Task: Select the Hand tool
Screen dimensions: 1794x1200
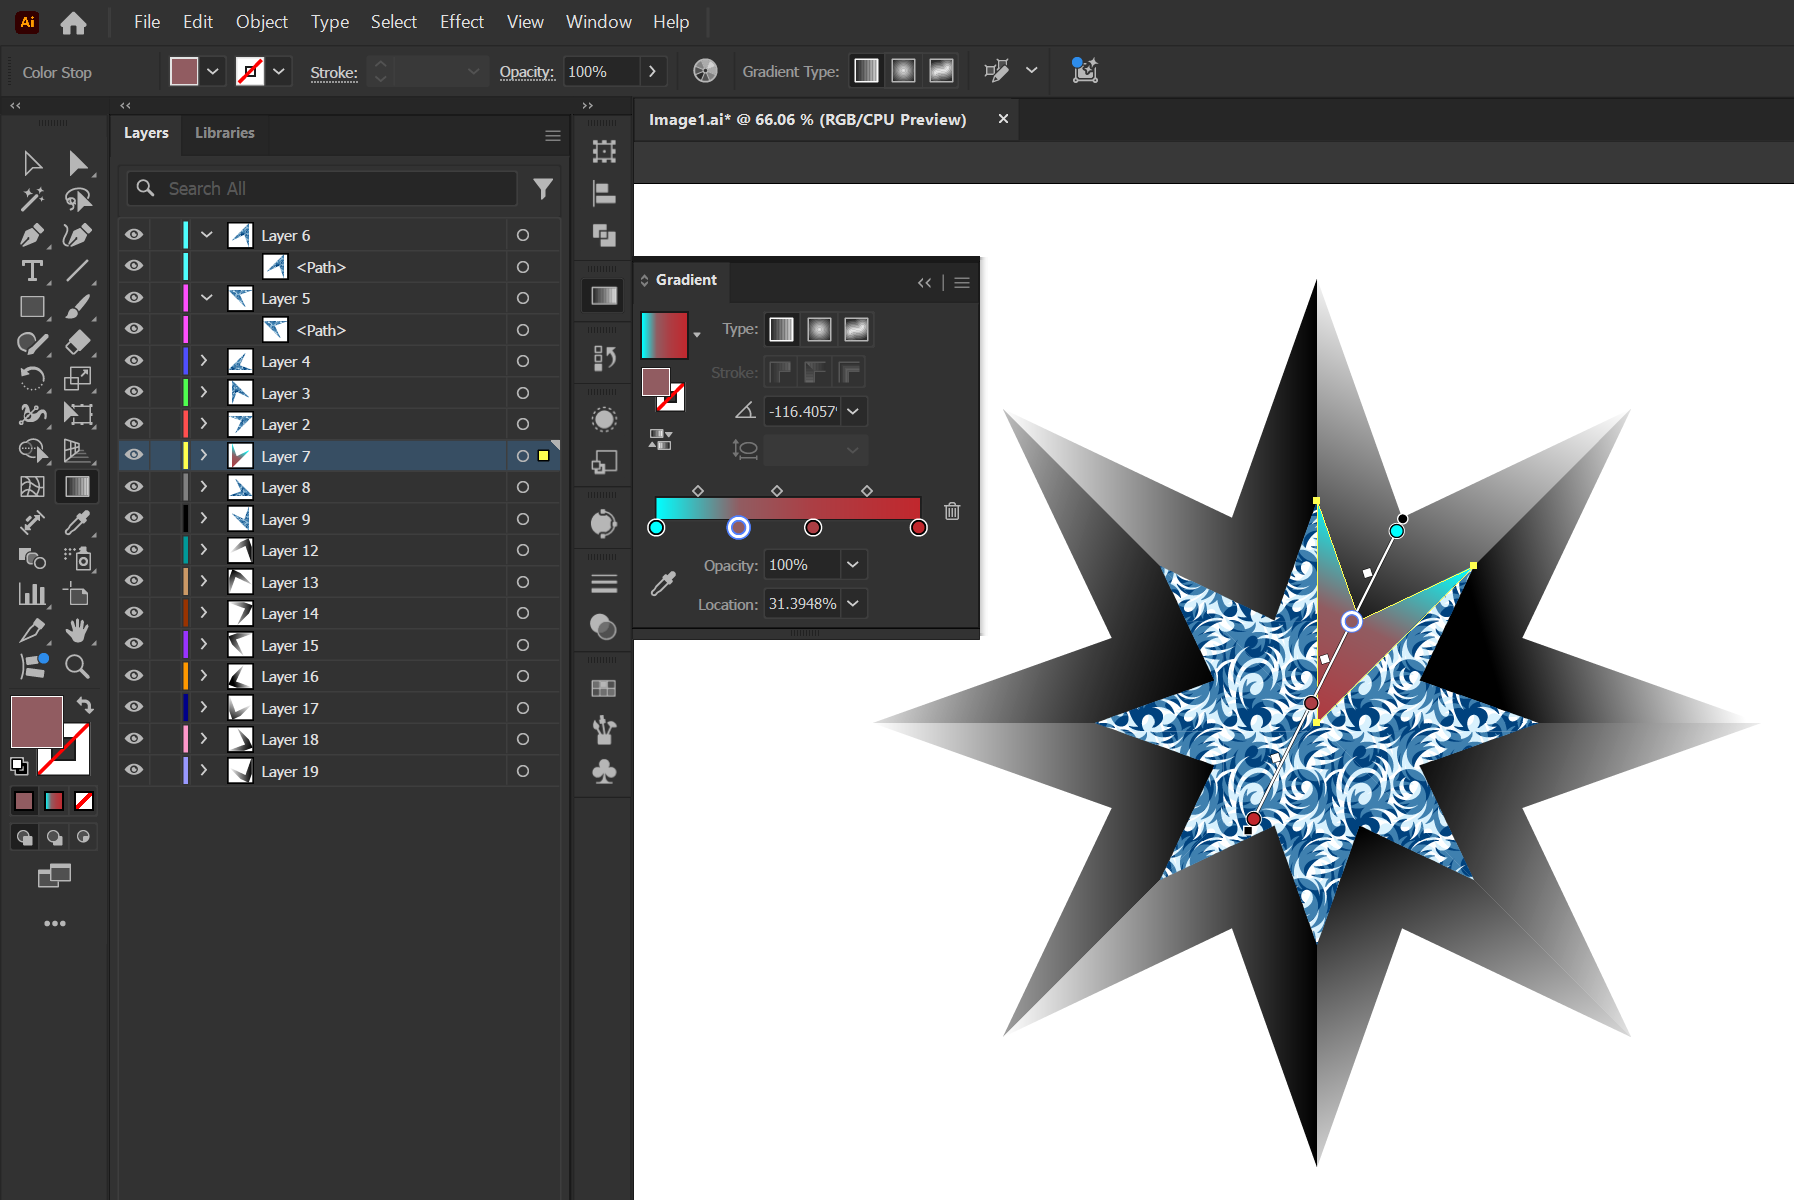Action: 78,630
